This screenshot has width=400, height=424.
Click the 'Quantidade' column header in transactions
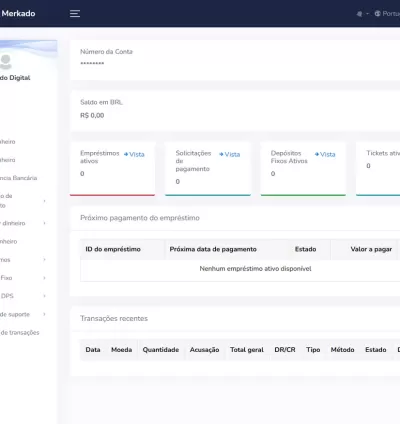(x=161, y=350)
